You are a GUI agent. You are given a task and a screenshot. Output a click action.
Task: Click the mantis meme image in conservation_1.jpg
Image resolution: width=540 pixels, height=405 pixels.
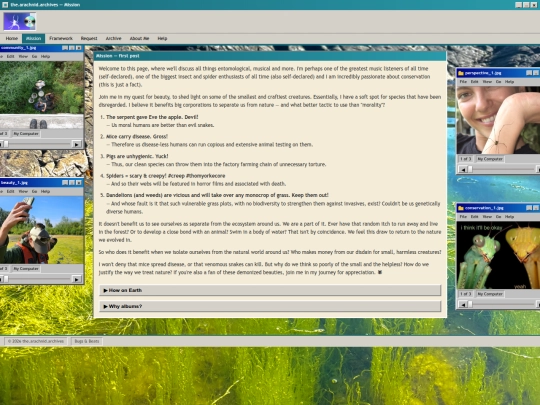pos(498,255)
